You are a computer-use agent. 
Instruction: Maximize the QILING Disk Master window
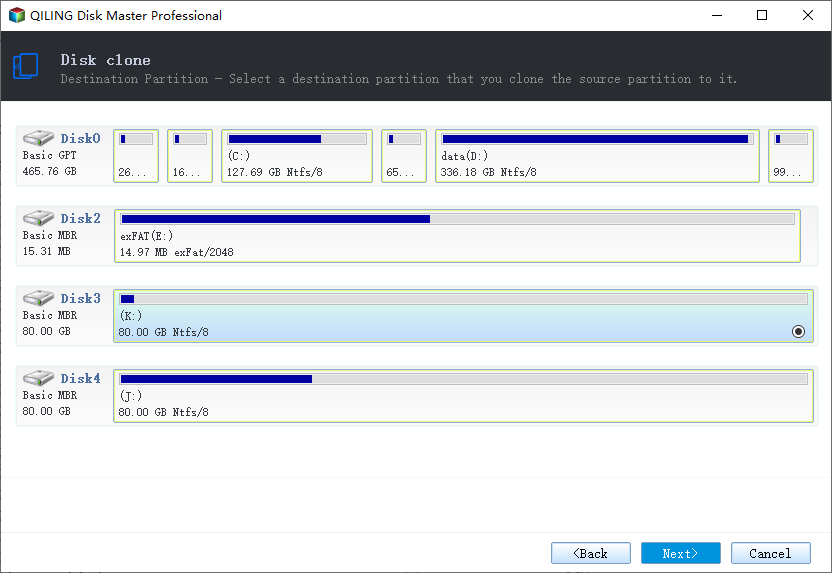tap(762, 15)
